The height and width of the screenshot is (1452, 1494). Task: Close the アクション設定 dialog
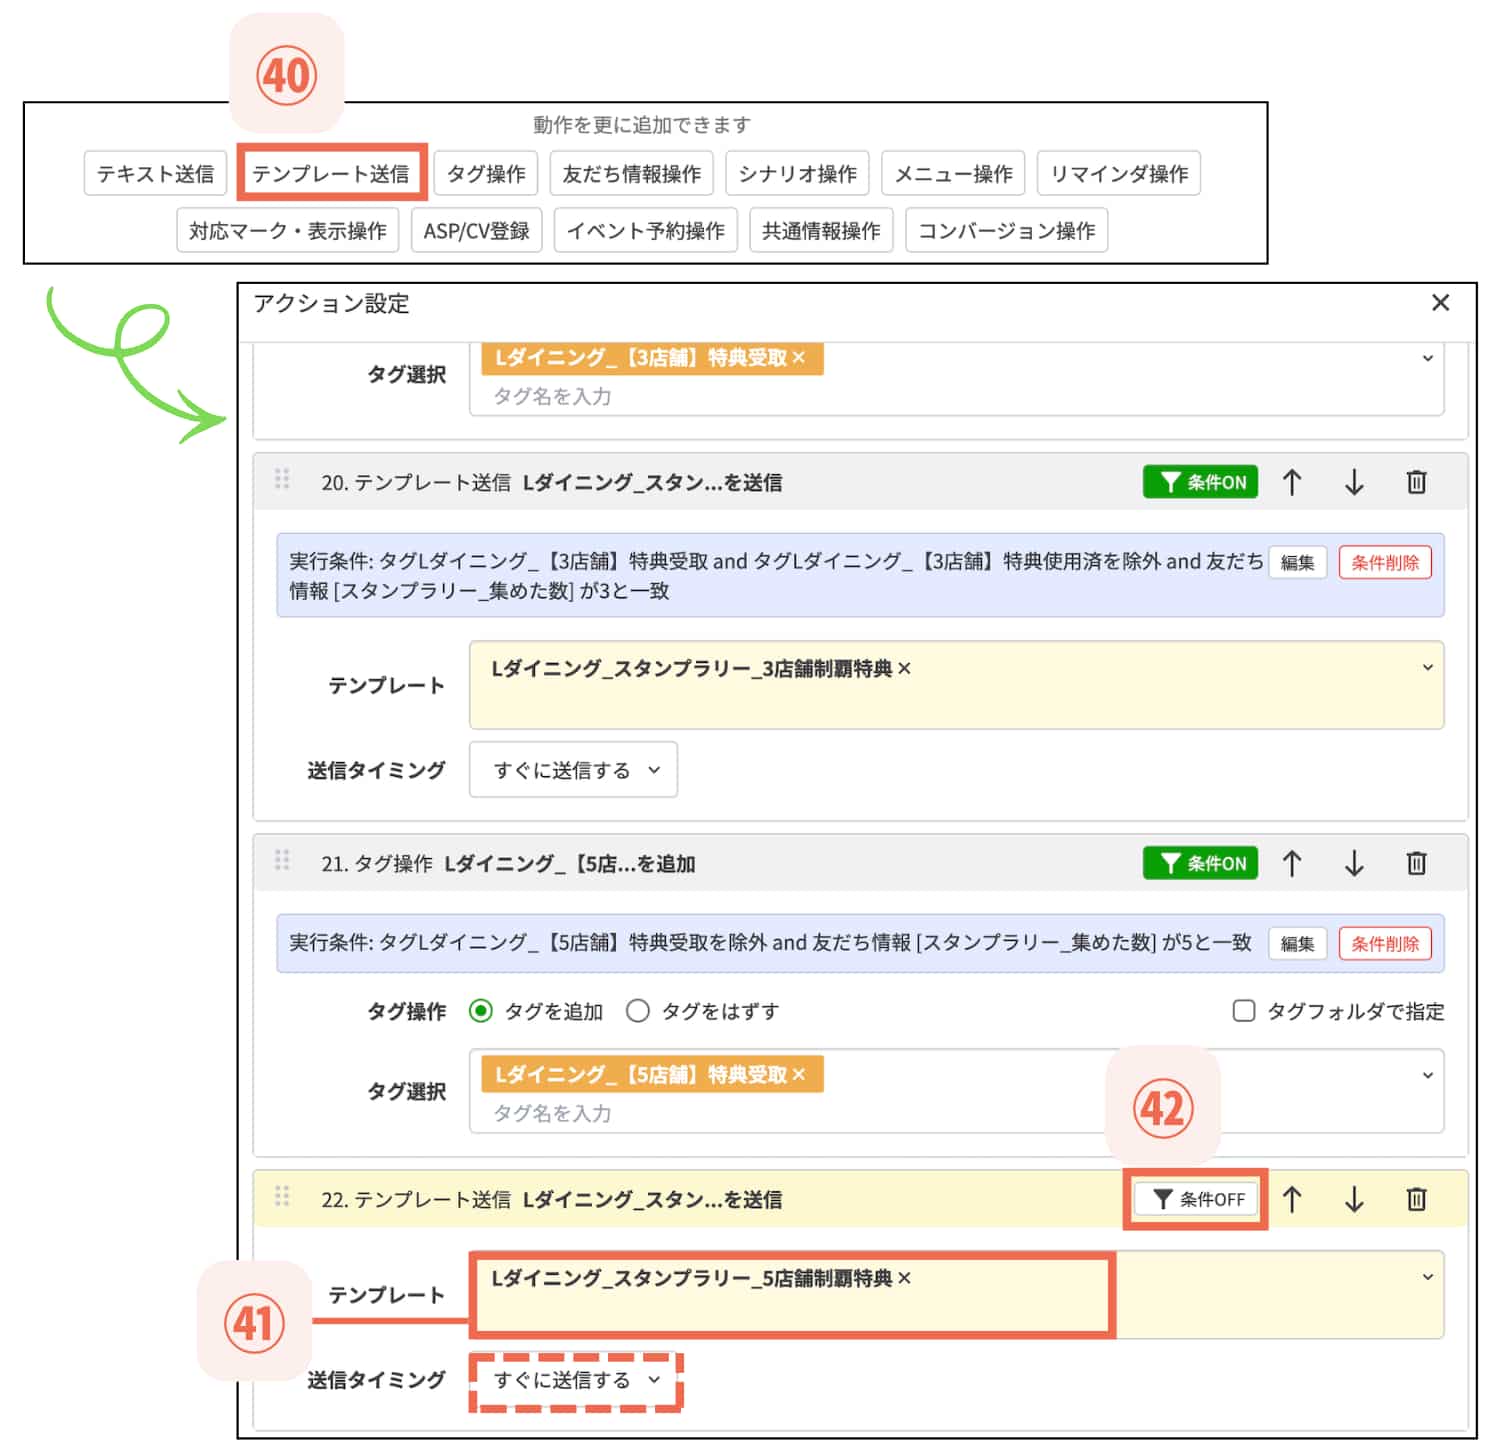click(x=1440, y=303)
